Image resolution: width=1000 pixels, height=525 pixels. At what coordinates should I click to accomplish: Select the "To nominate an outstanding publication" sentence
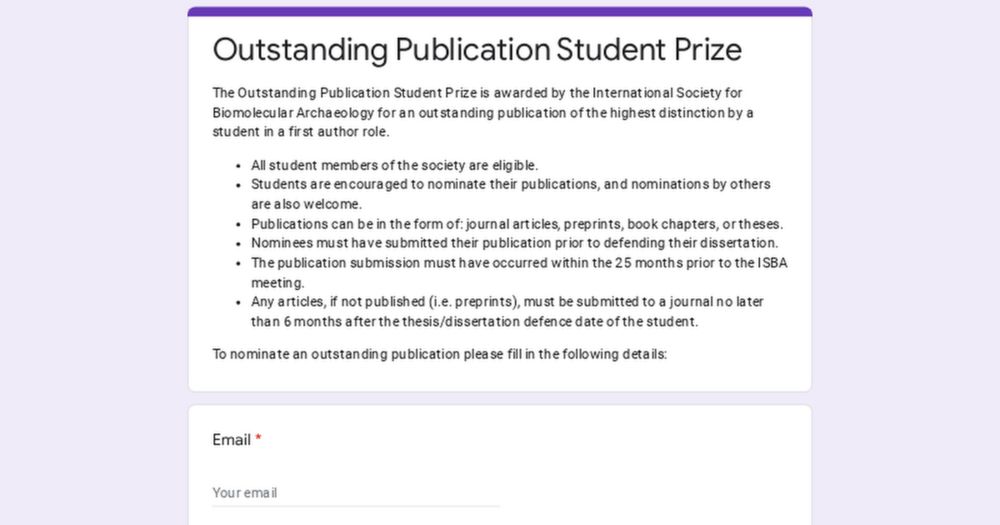pyautogui.click(x=439, y=354)
